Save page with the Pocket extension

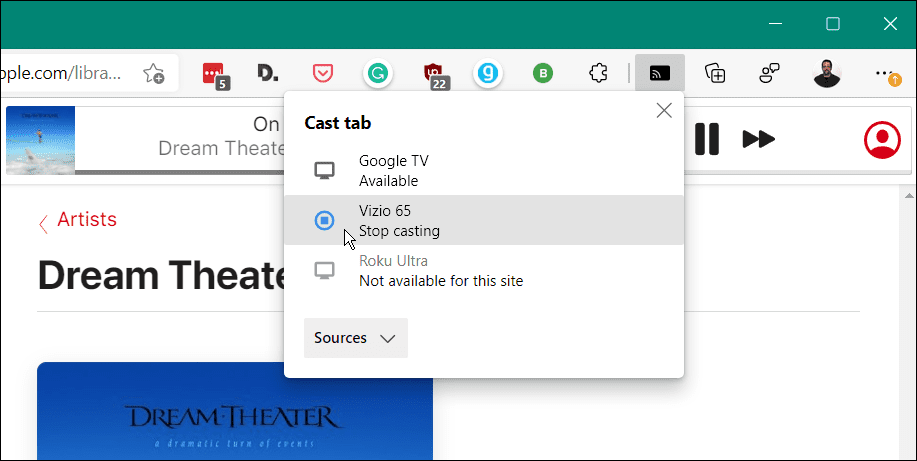click(323, 73)
